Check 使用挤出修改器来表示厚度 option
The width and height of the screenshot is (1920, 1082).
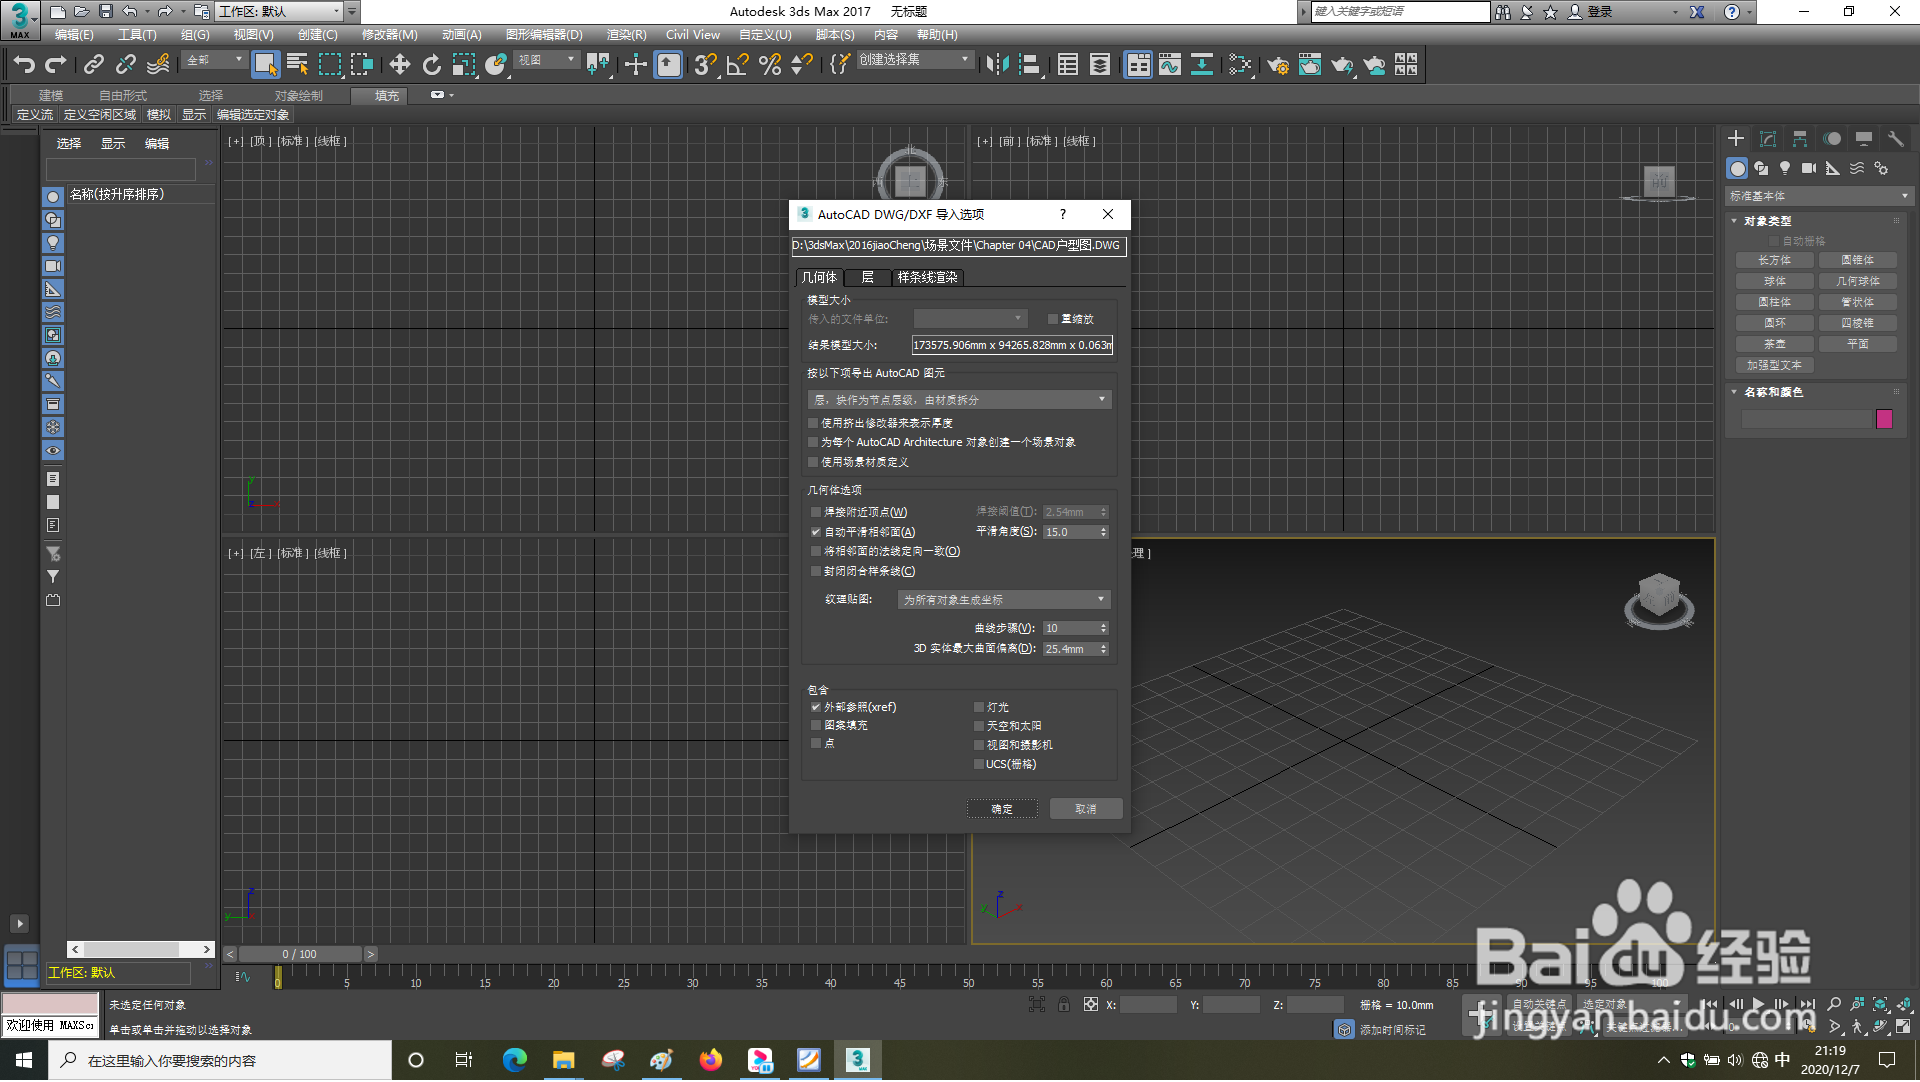point(813,423)
